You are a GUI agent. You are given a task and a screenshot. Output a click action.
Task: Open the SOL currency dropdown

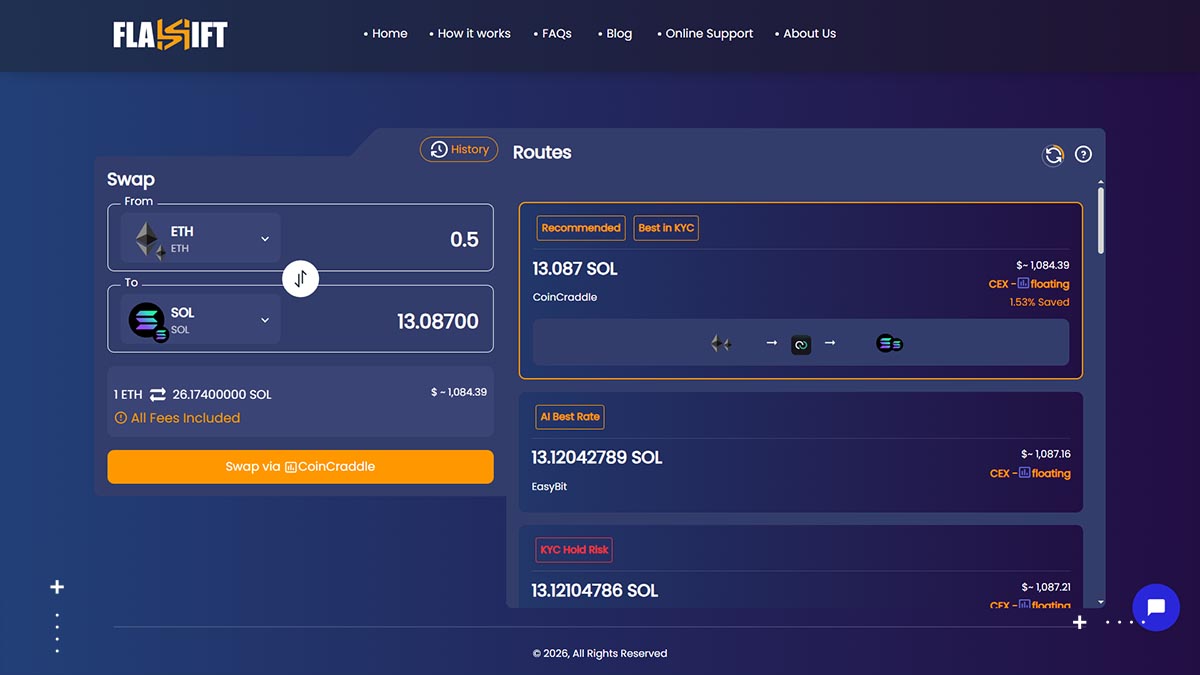(x=265, y=319)
